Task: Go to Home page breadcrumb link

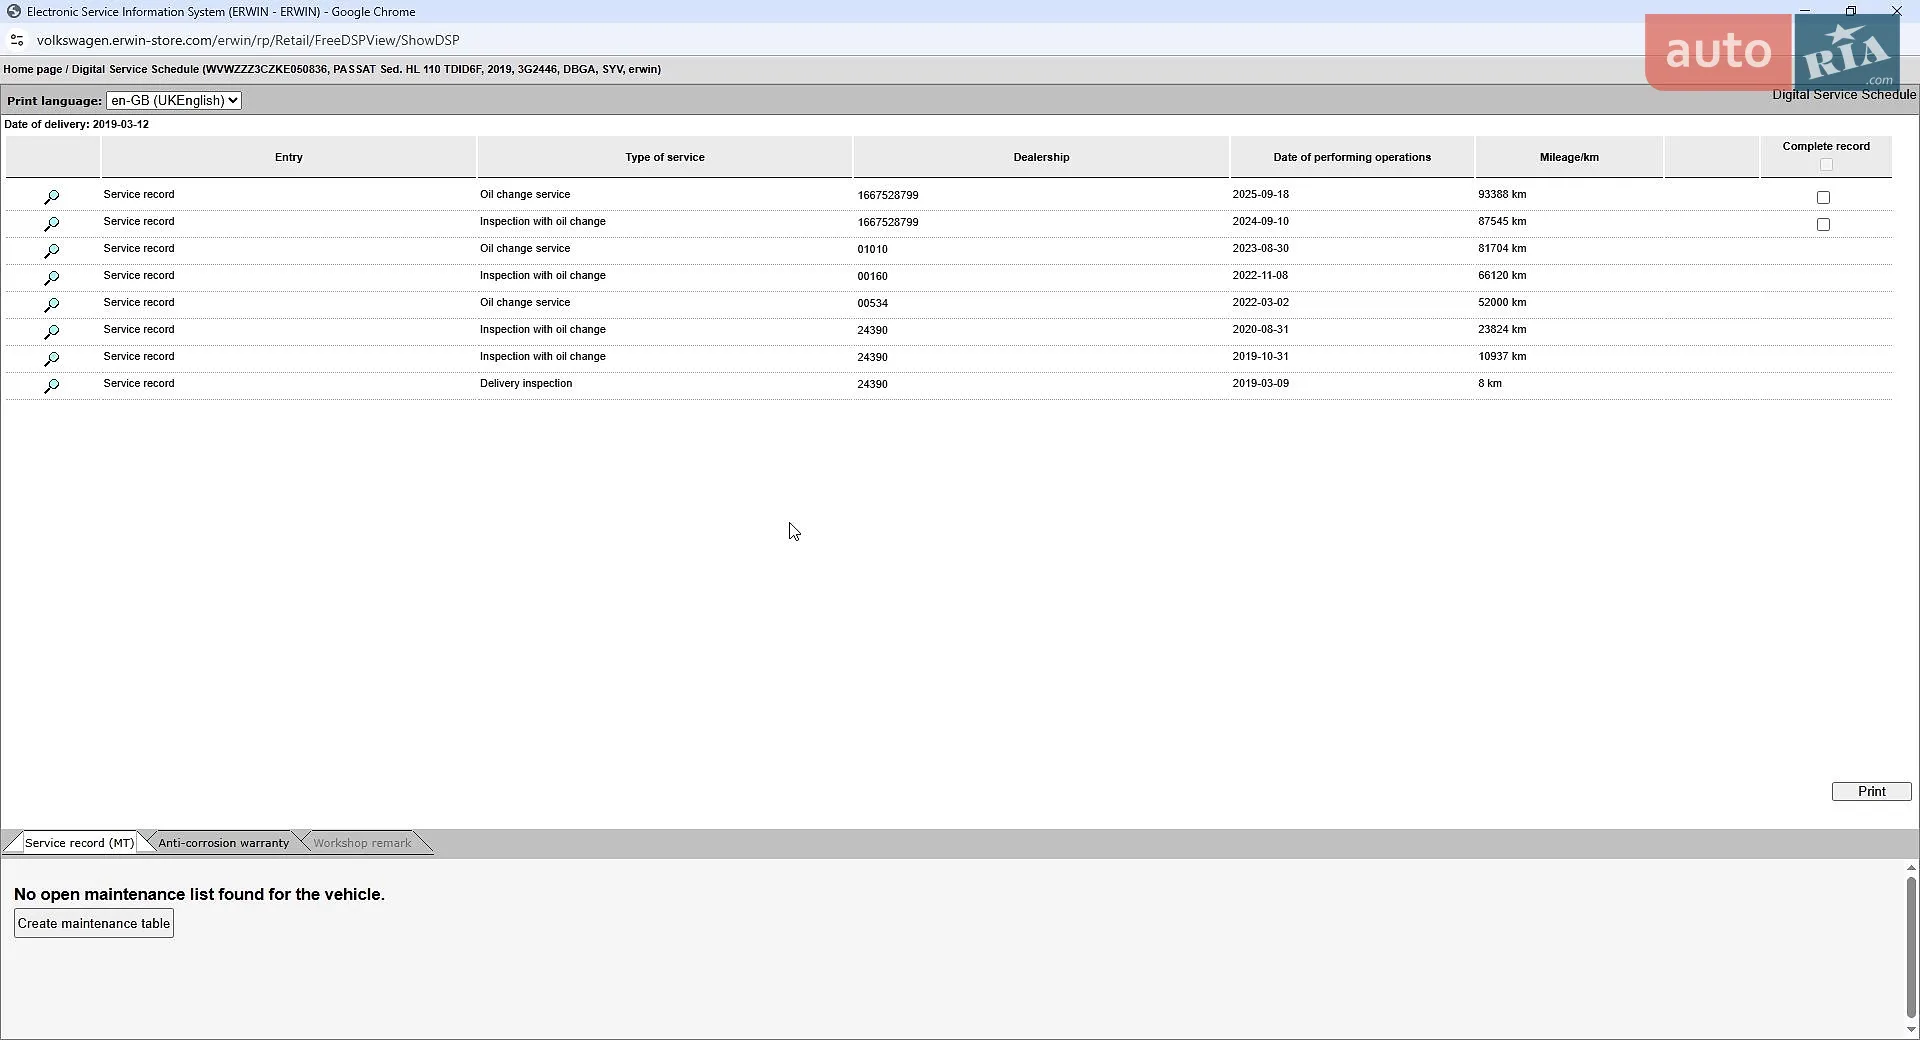Action: (x=33, y=69)
